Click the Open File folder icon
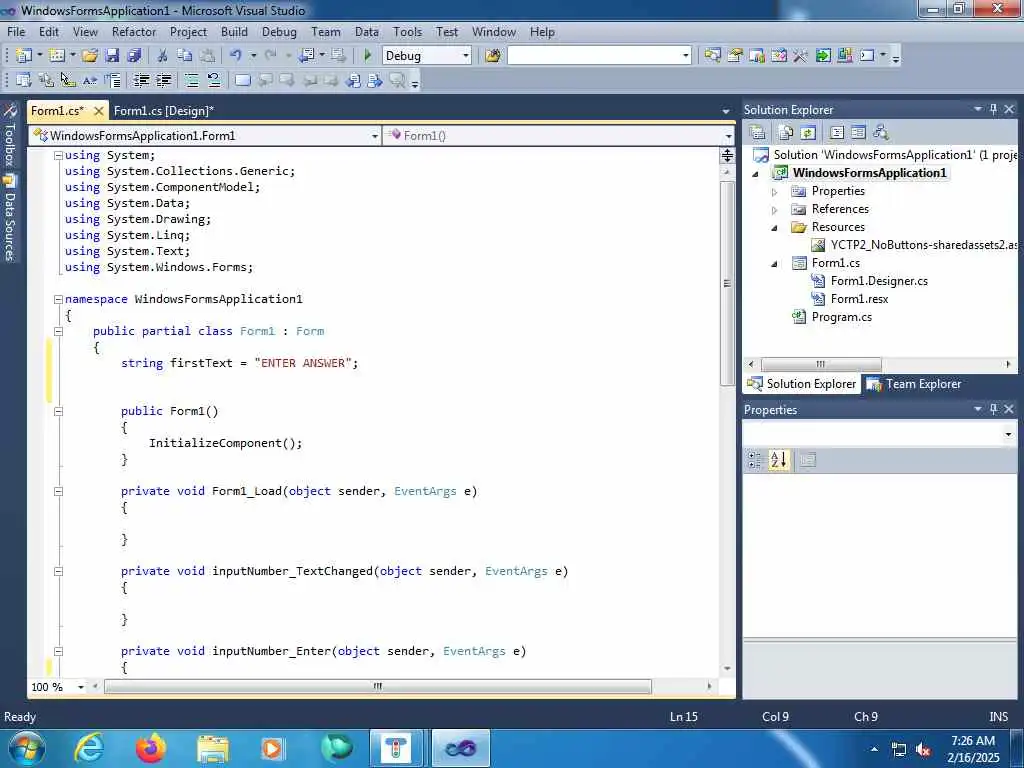The image size is (1024, 768). 90,56
